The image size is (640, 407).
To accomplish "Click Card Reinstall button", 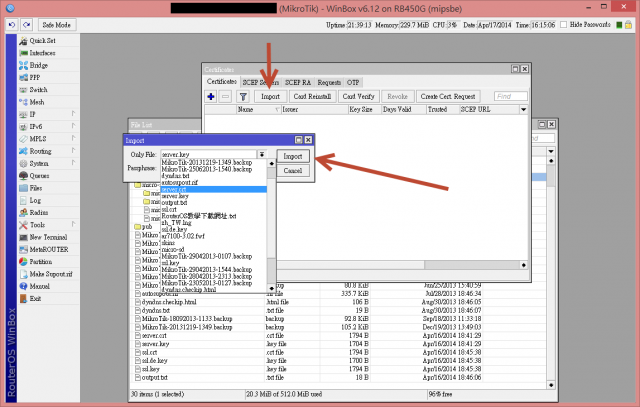I will point(312,96).
